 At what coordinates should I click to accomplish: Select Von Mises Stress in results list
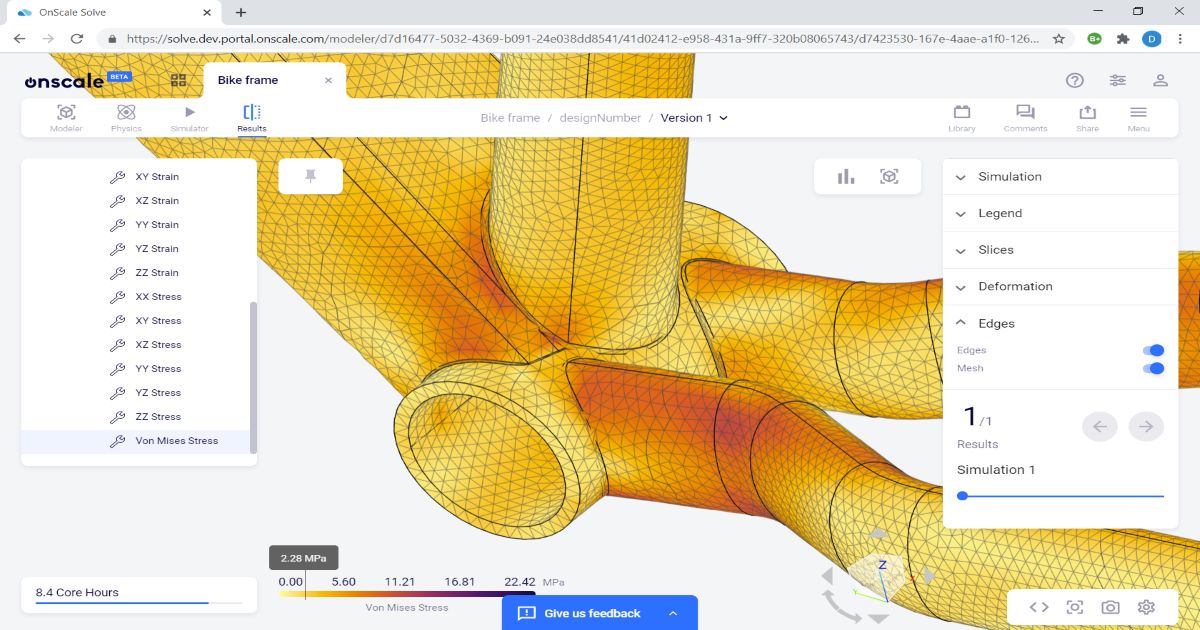pyautogui.click(x=178, y=440)
